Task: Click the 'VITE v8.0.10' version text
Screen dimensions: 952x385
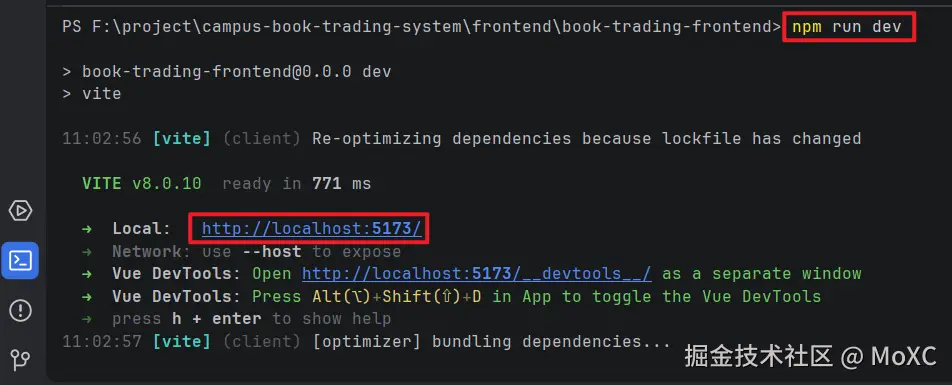Action: coord(141,183)
